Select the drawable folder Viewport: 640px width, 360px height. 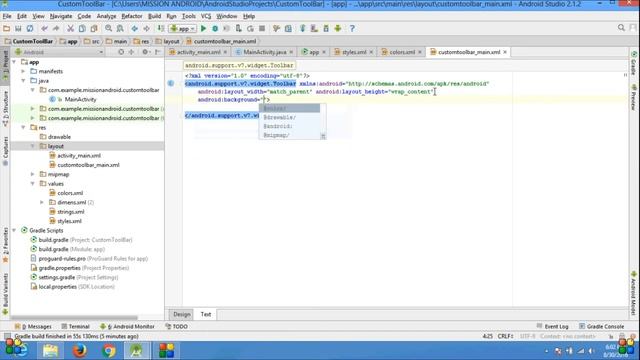tap(59, 137)
